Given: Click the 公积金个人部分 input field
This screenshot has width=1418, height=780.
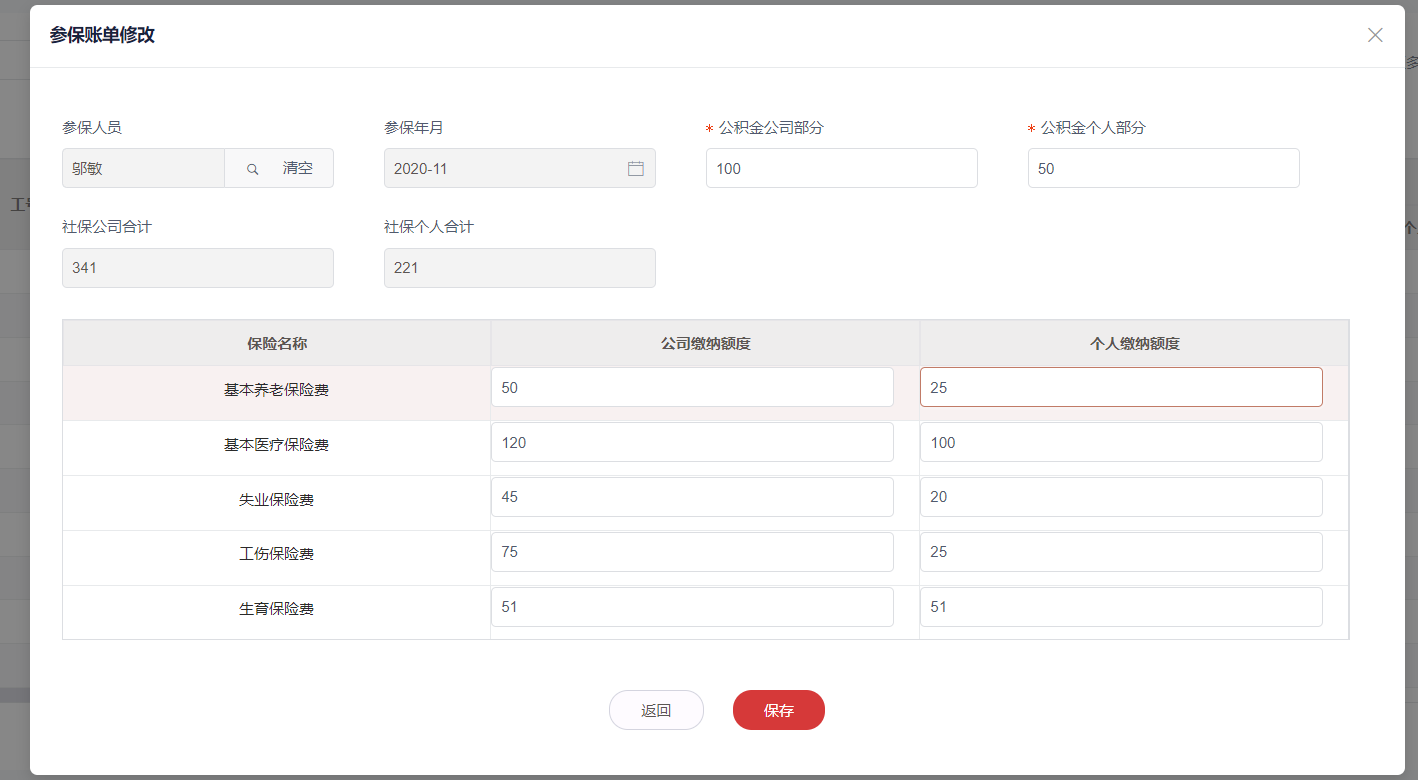Looking at the screenshot, I should click(1163, 169).
